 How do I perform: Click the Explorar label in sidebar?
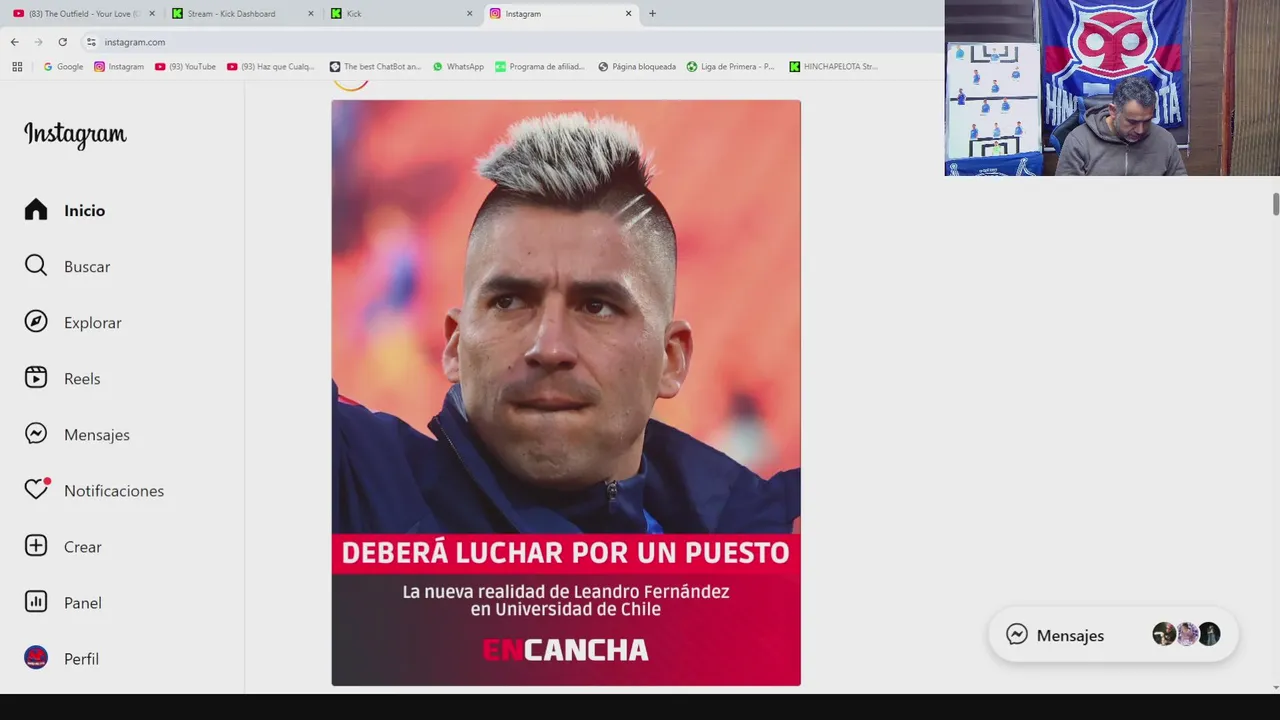pyautogui.click(x=93, y=323)
